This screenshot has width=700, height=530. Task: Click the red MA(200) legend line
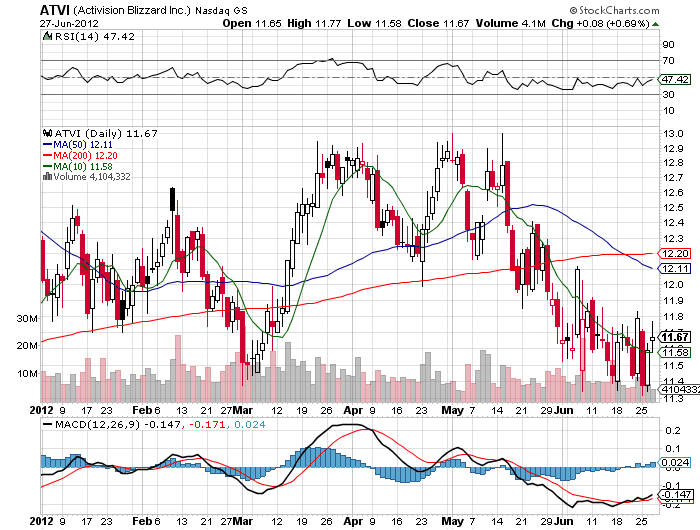48,155
